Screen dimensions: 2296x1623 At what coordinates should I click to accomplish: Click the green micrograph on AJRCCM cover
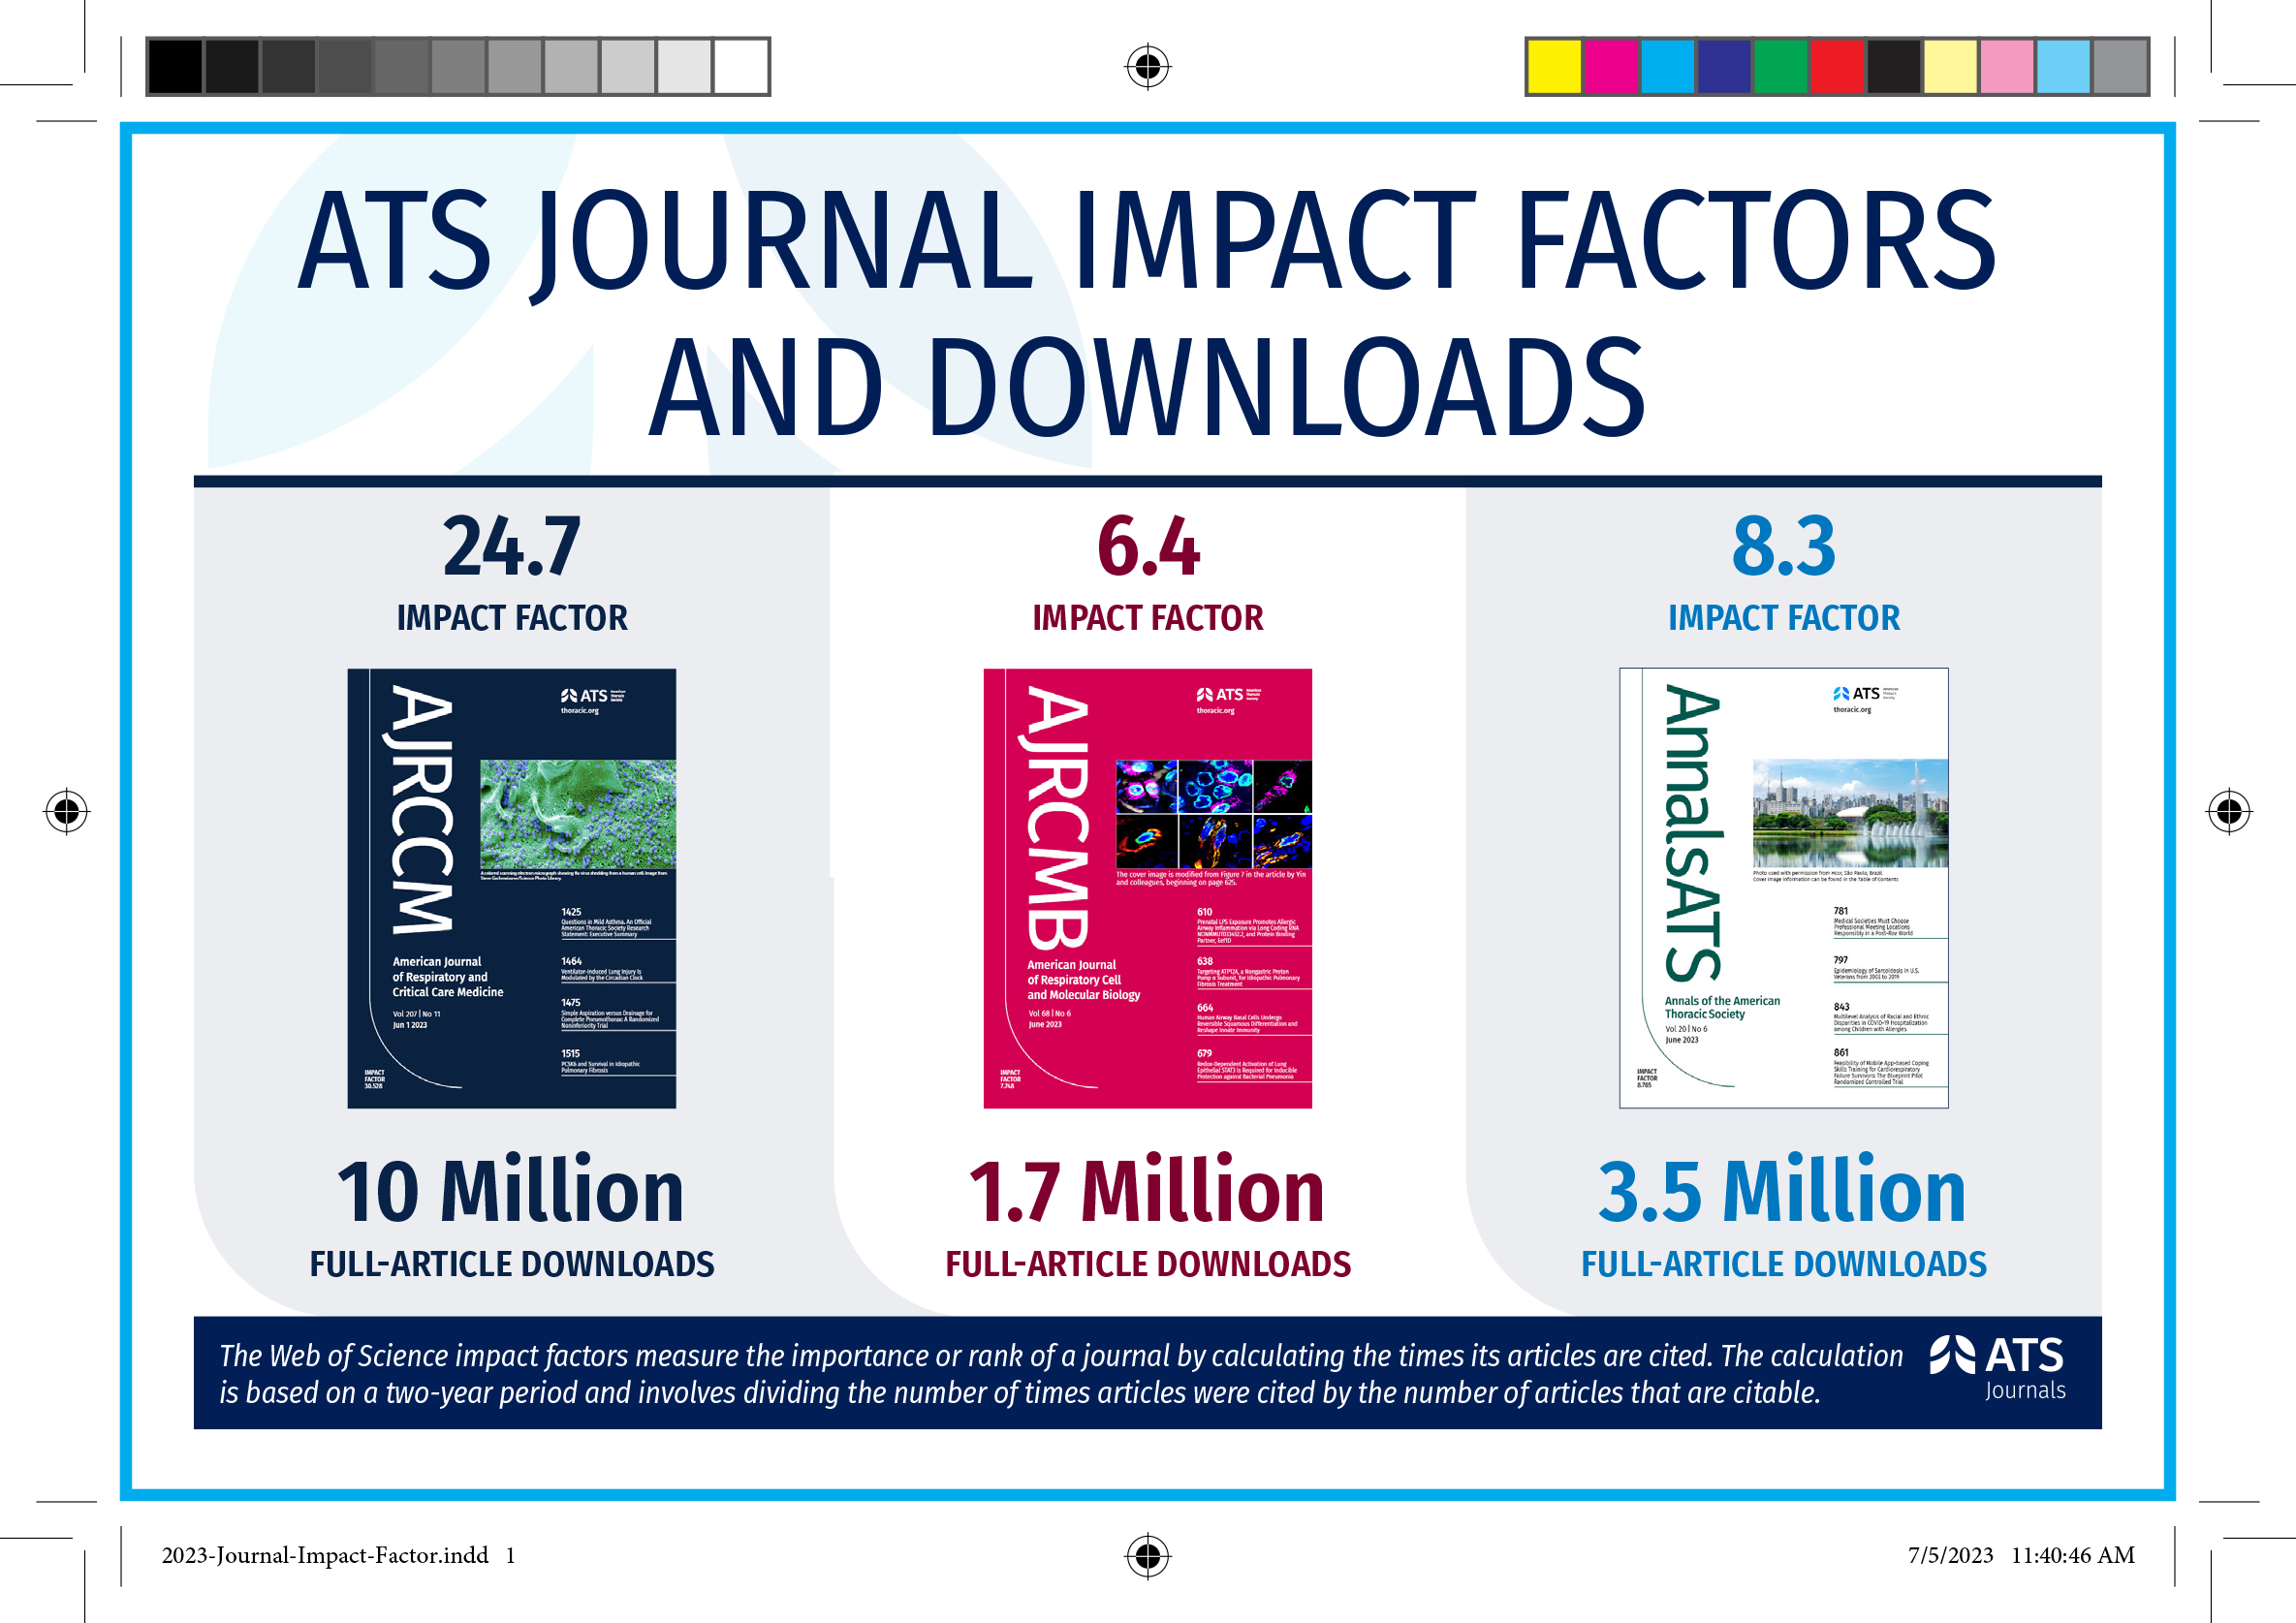578,814
